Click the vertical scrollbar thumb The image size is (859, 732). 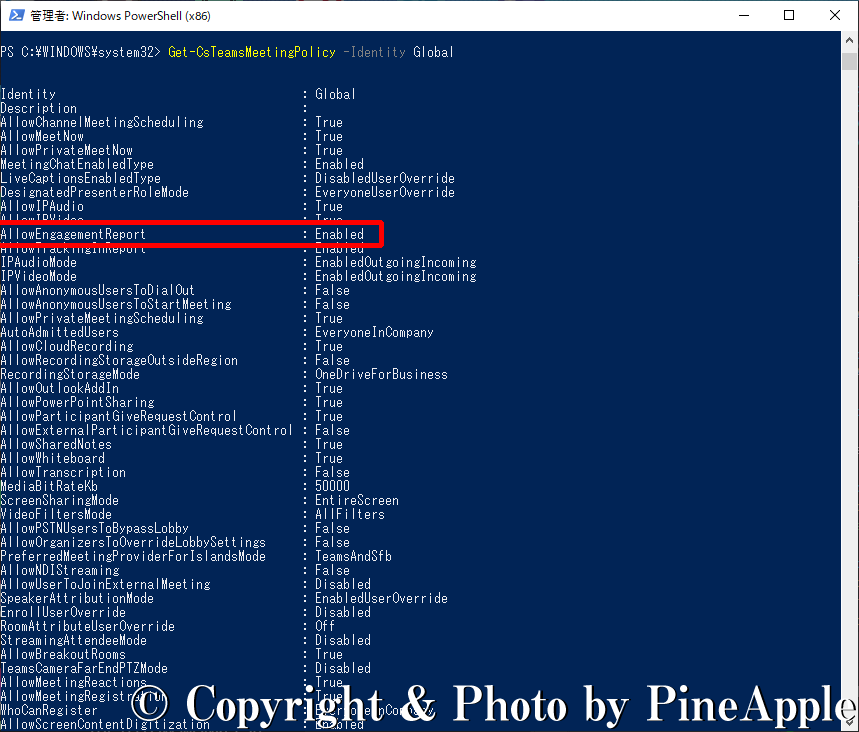click(849, 62)
